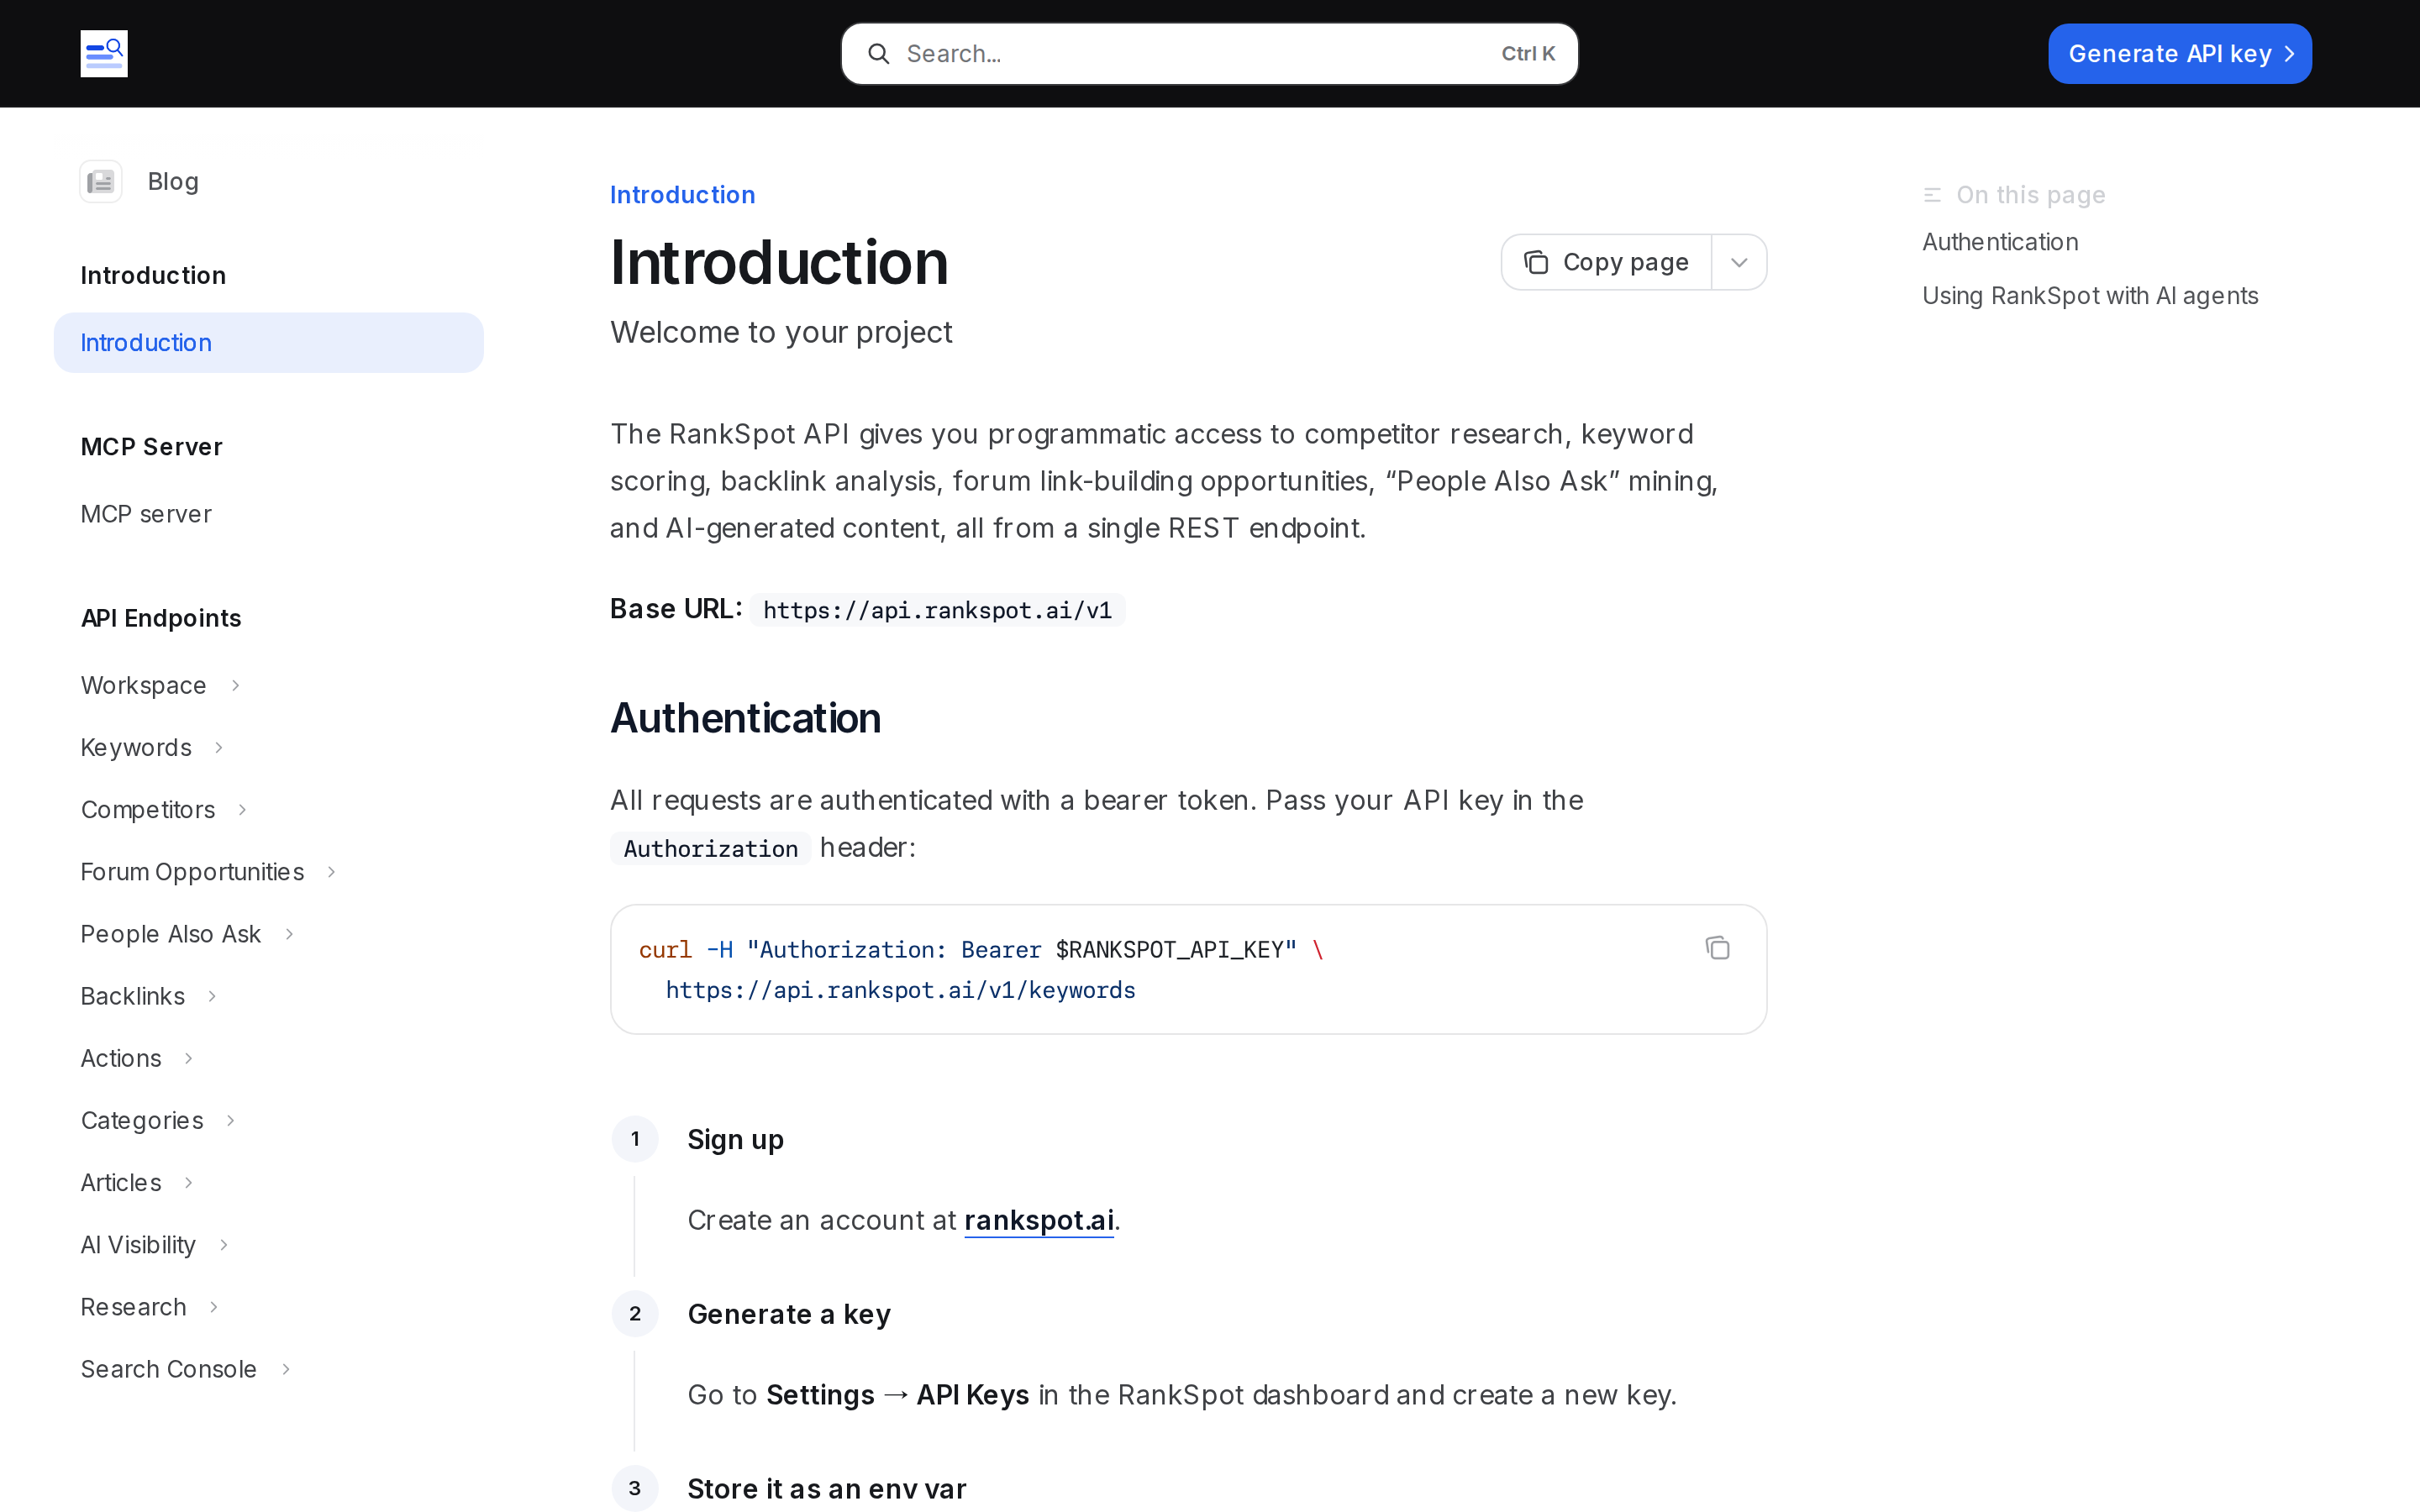Click the Sign up step title
The image size is (2420, 1512).
coord(735,1140)
